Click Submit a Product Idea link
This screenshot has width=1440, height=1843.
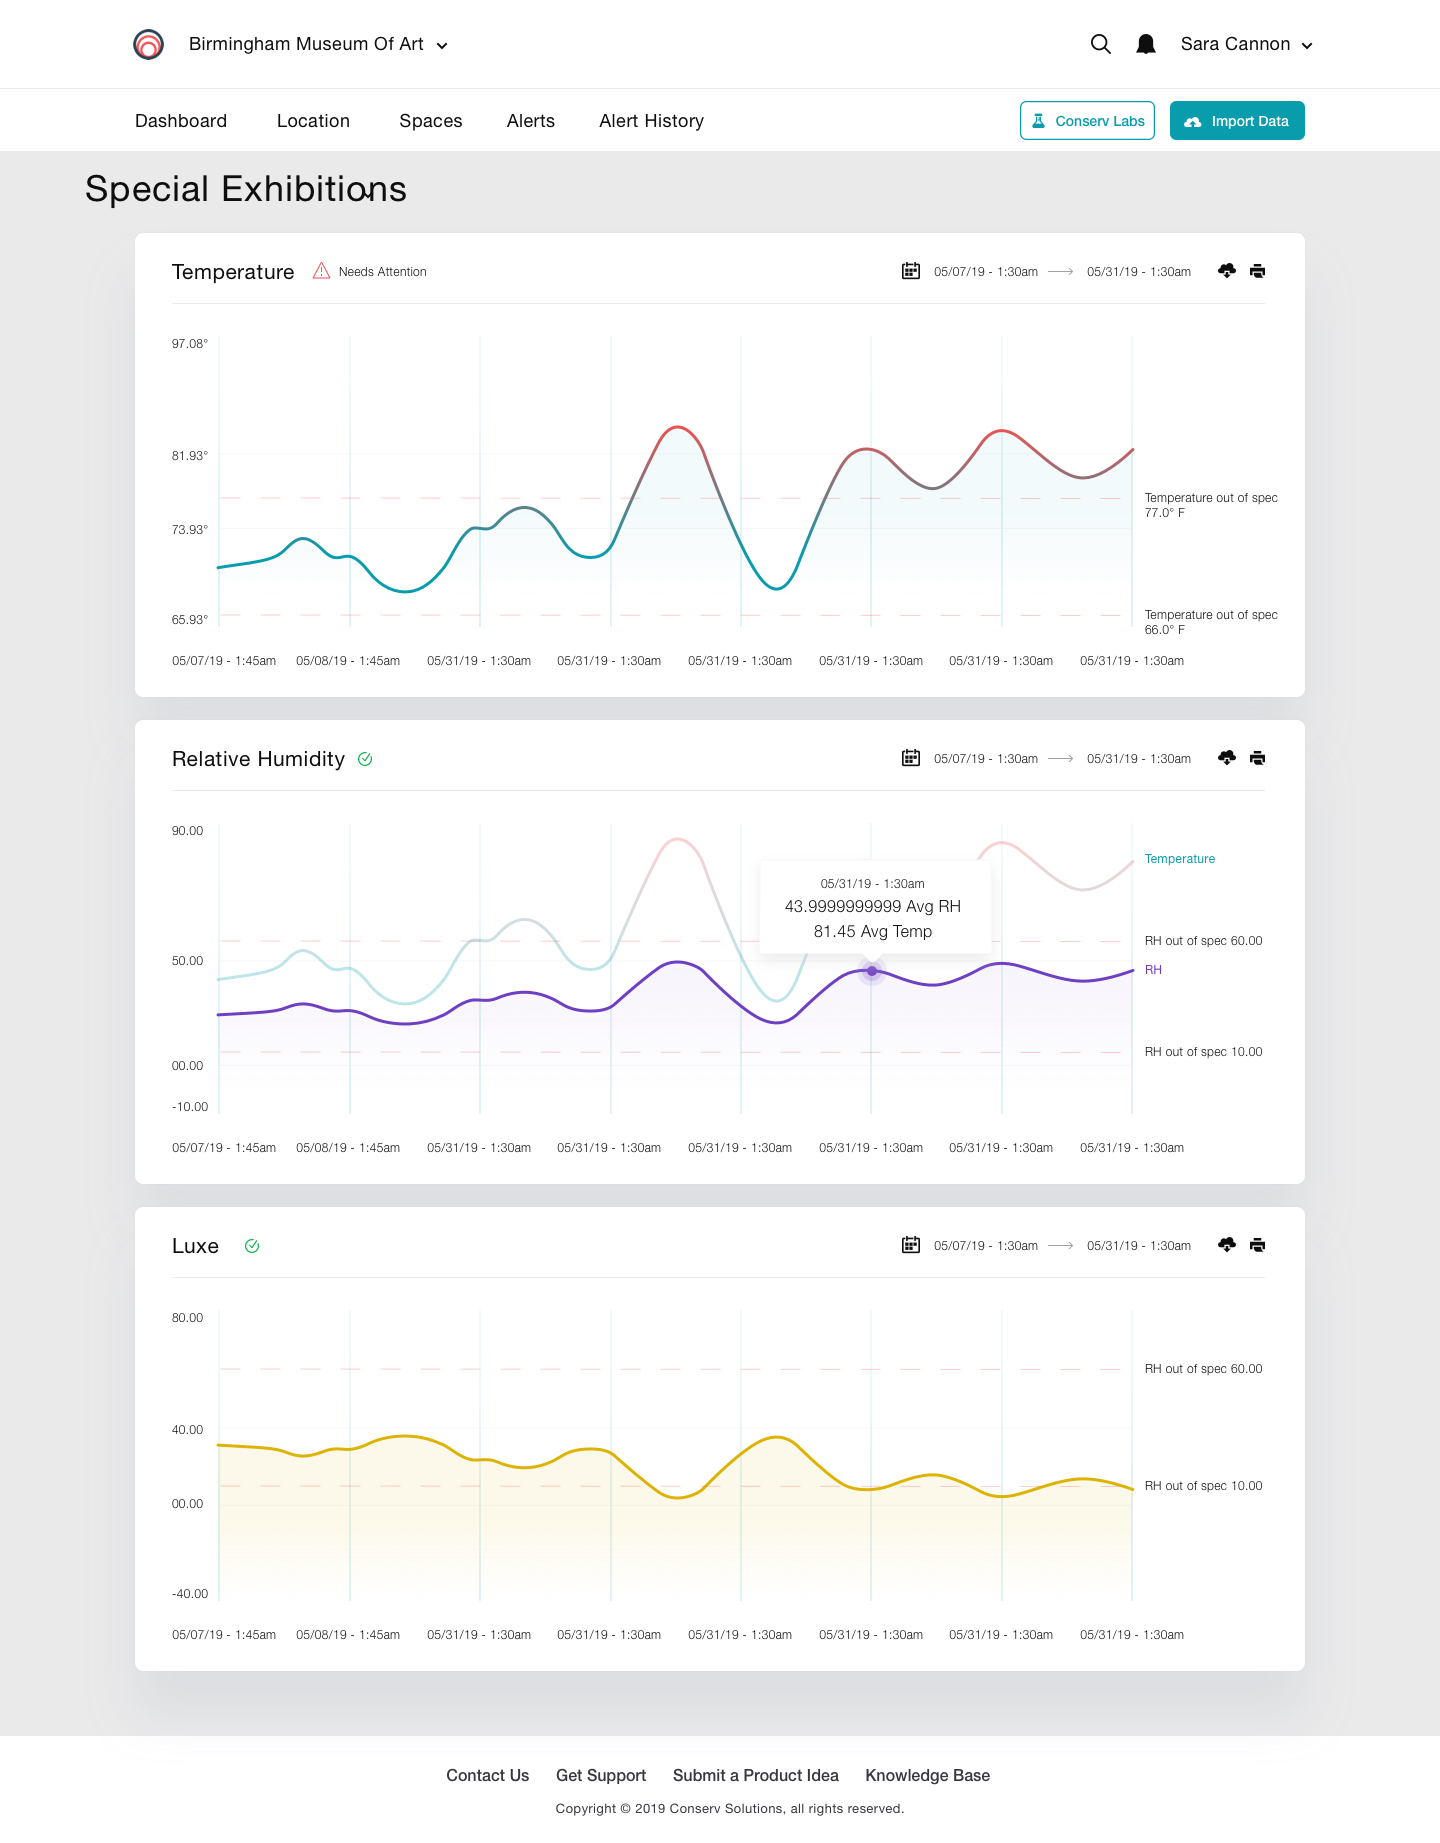point(756,1775)
